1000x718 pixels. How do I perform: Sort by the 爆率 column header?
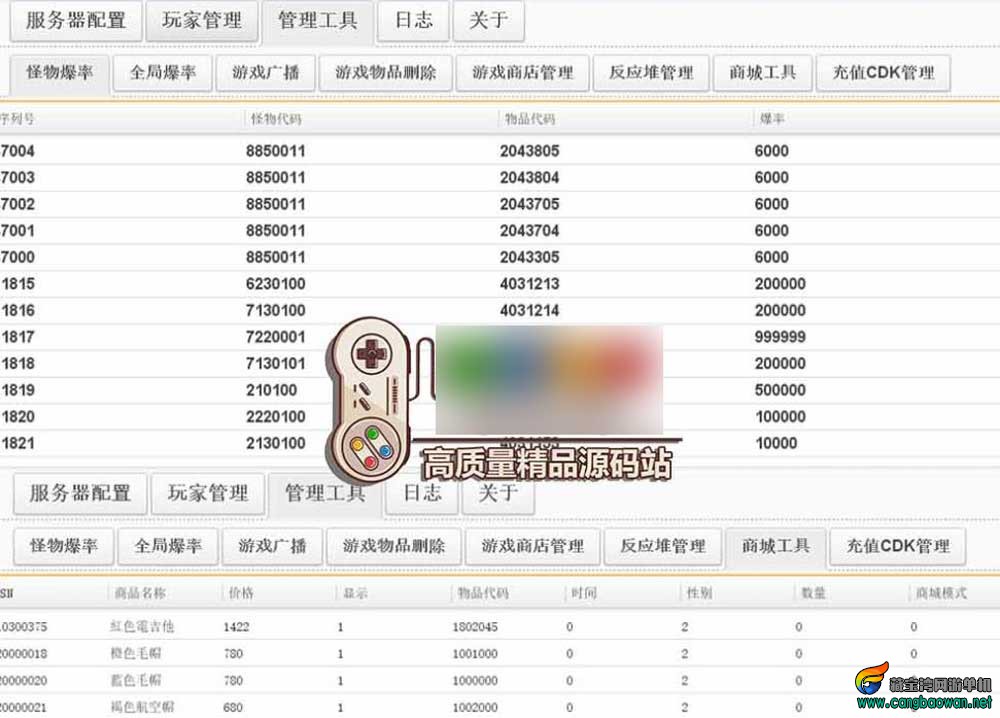point(771,119)
